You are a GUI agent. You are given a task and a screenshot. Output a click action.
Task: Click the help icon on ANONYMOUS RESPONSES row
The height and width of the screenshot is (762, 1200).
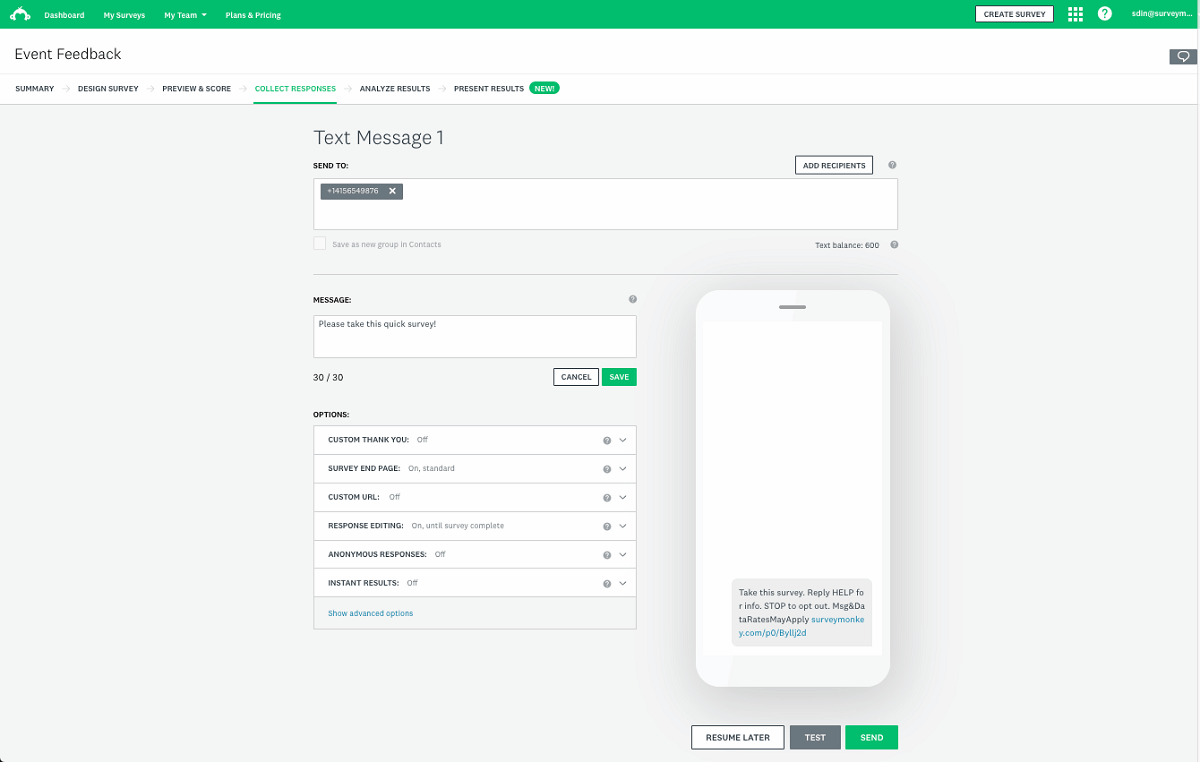(x=606, y=554)
